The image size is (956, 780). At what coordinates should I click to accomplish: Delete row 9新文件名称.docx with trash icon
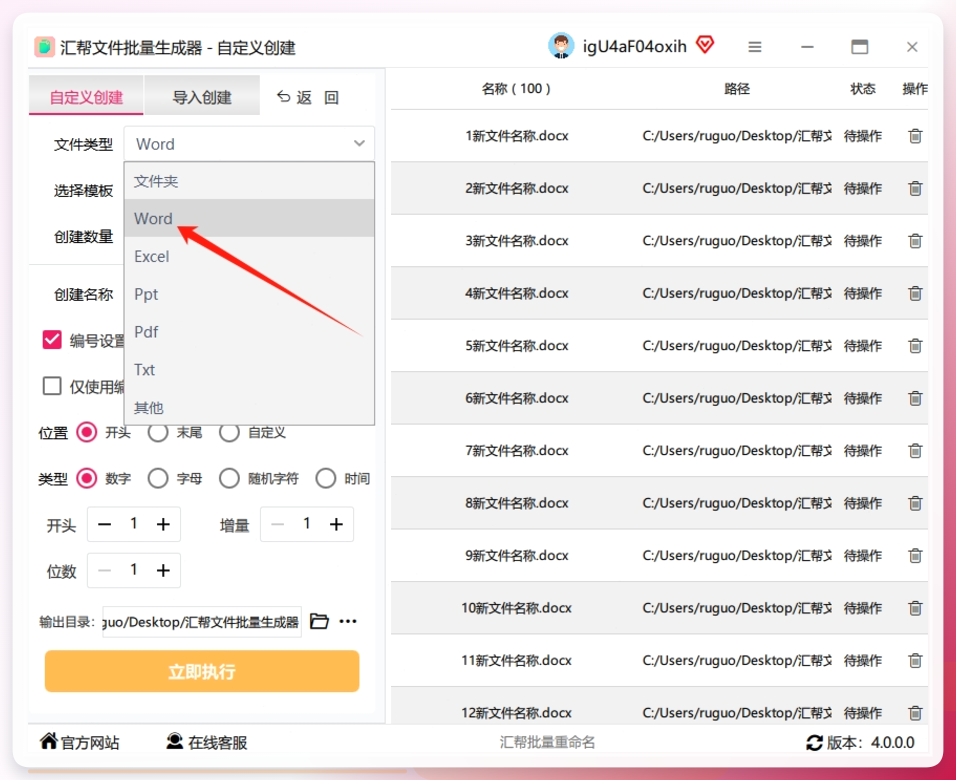coord(915,556)
